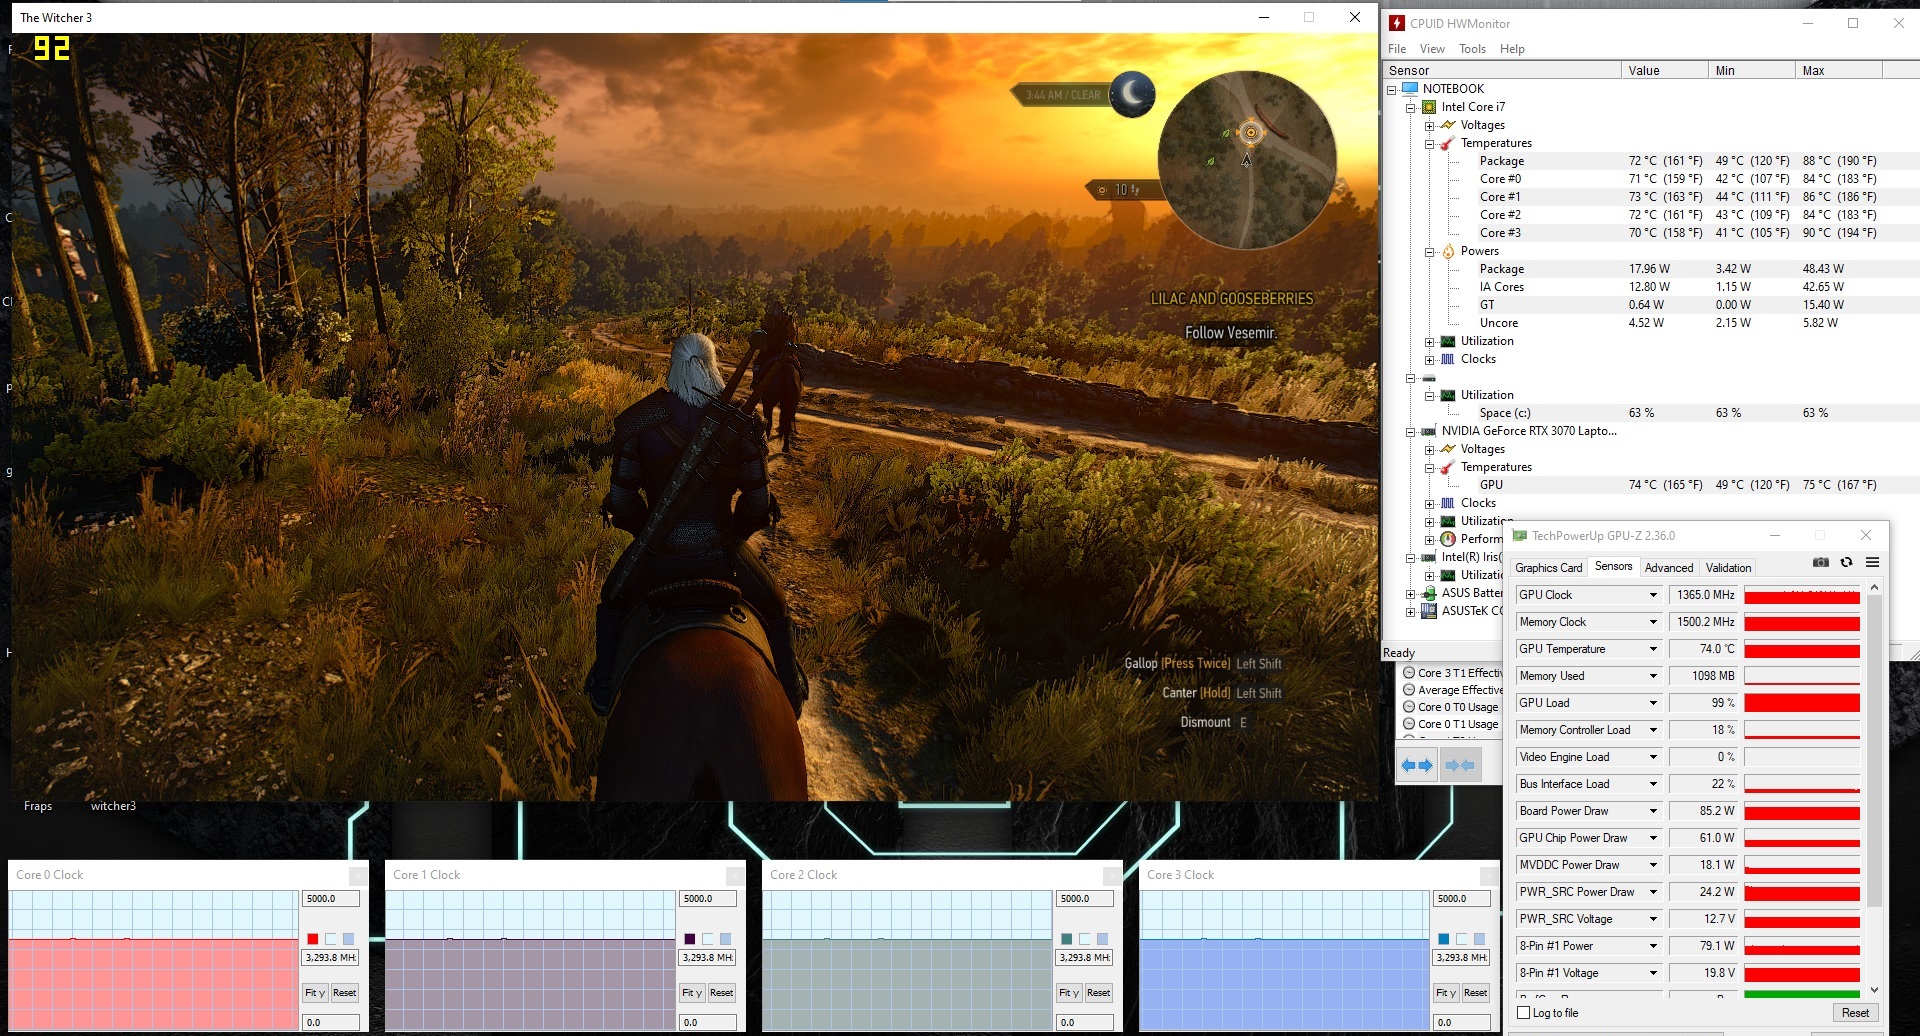
Task: Click the flame icon beside Powers
Action: [1447, 251]
